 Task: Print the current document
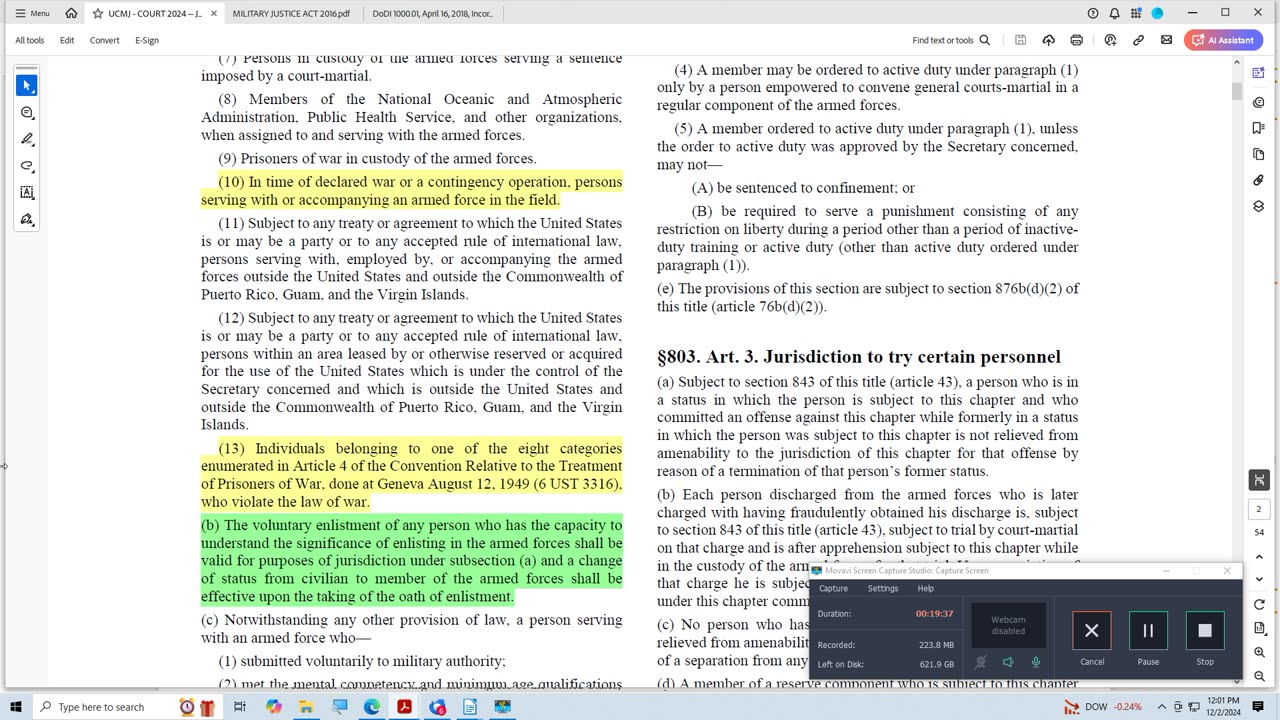(x=1076, y=40)
